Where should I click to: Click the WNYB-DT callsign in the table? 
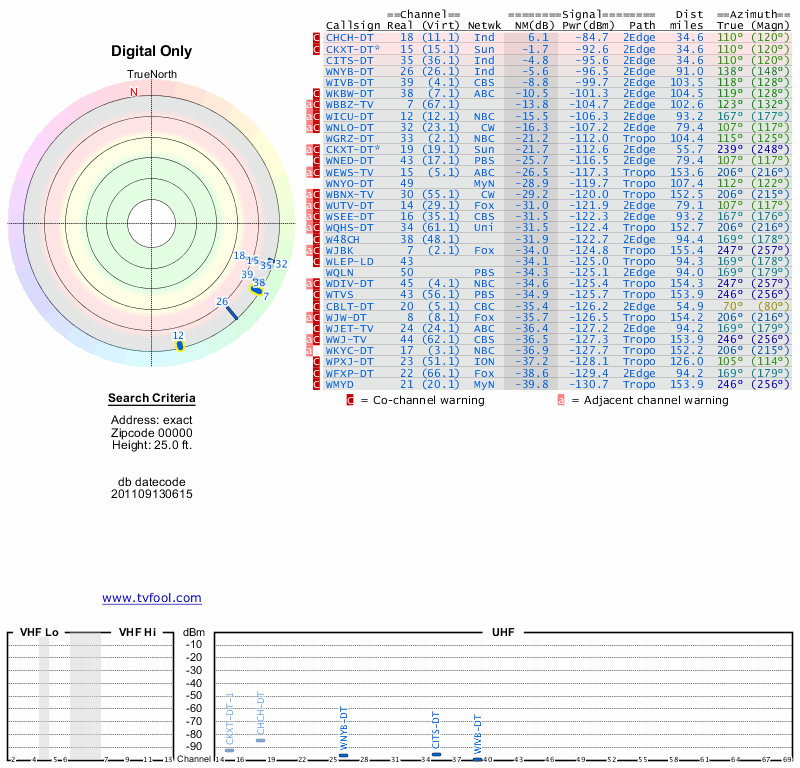pos(349,71)
